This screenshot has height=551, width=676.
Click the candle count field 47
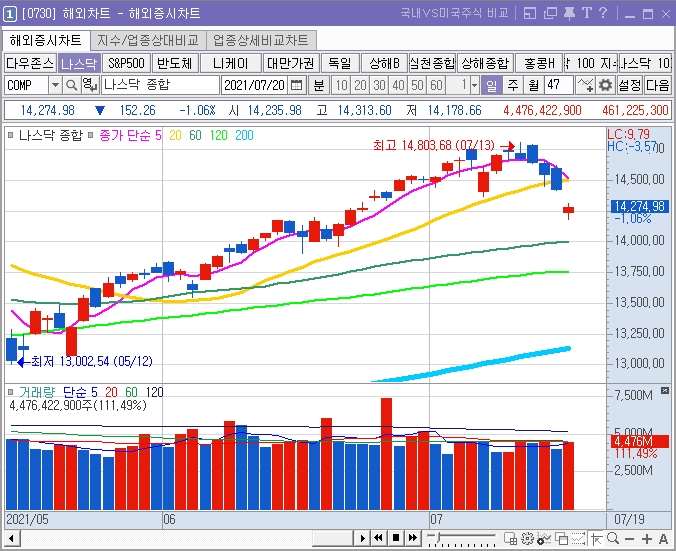tap(559, 85)
